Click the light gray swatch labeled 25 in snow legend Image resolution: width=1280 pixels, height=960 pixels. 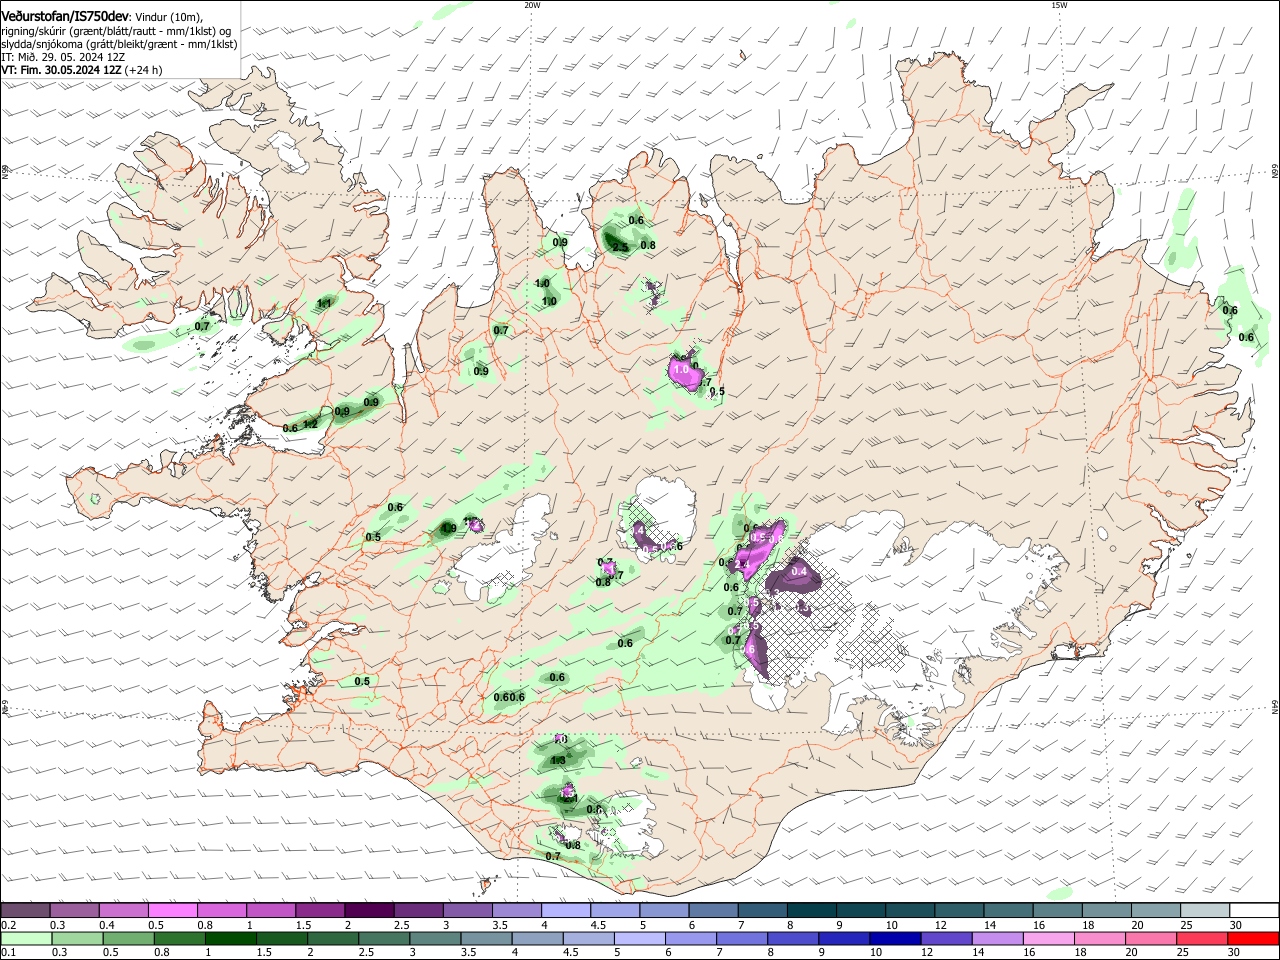tap(1206, 910)
